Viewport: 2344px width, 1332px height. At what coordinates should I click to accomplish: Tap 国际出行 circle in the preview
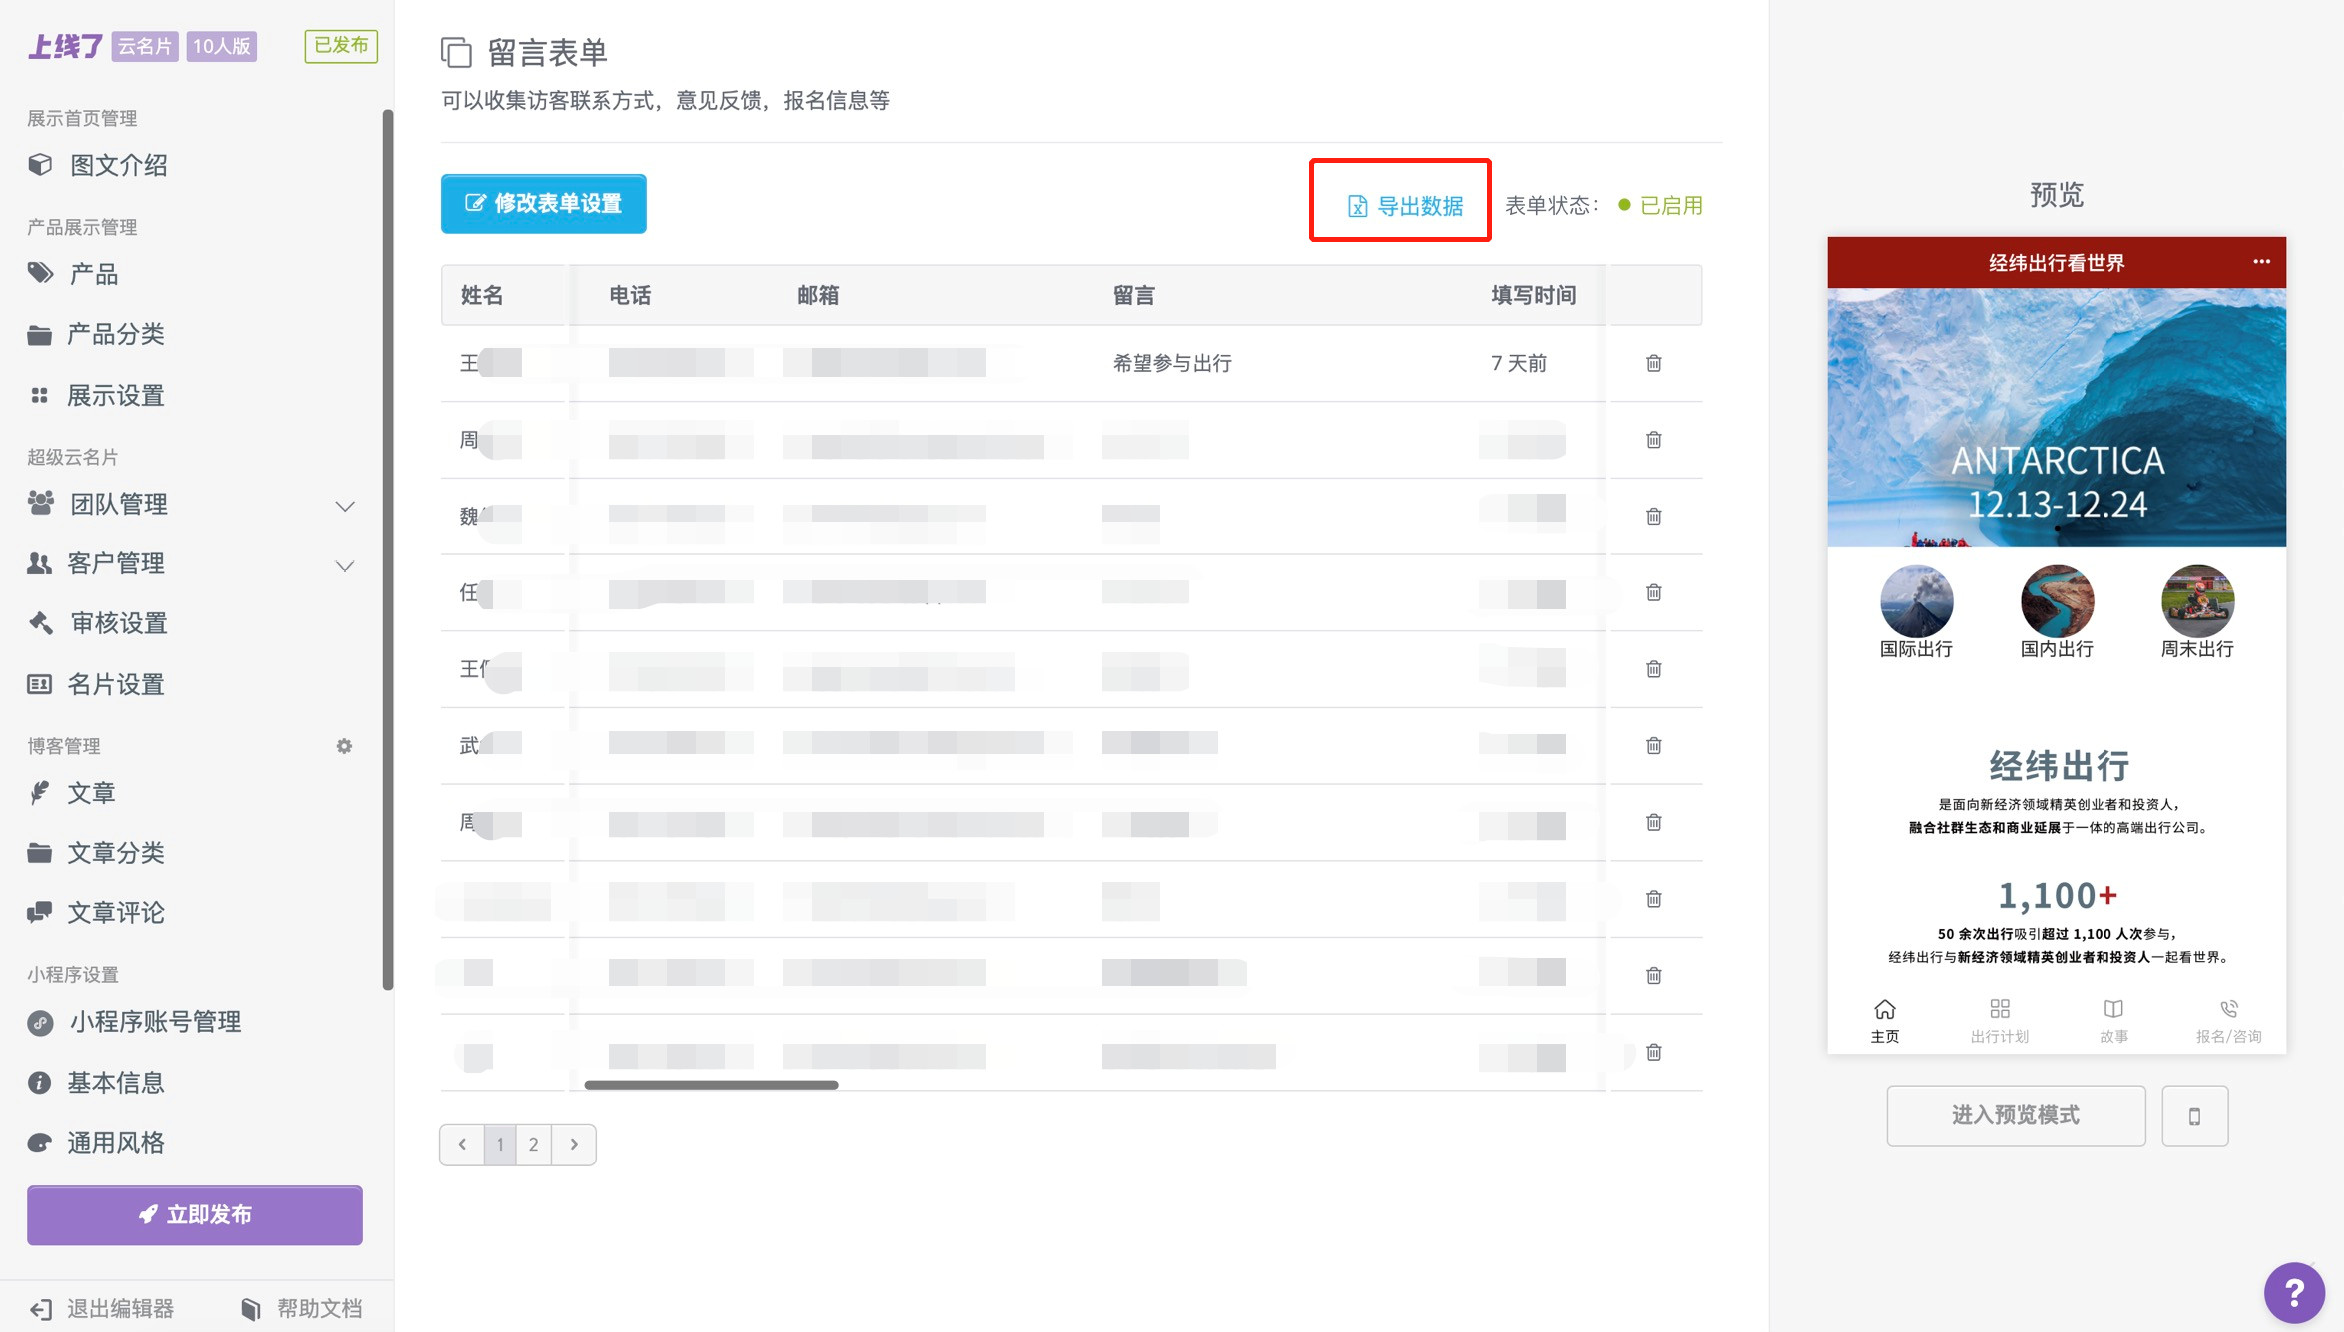(x=1915, y=601)
